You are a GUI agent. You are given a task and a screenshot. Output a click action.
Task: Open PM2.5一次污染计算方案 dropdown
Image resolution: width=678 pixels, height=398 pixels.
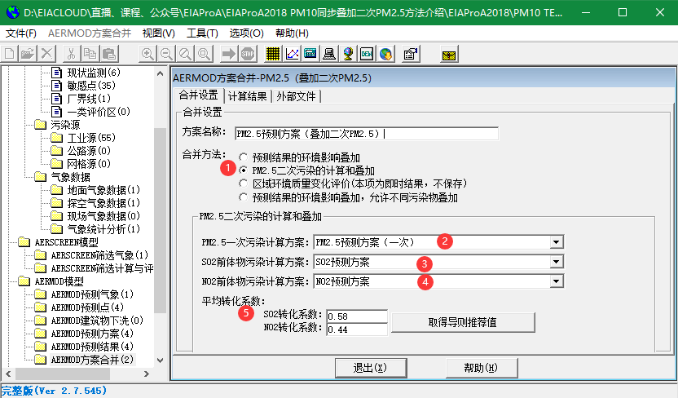tap(556, 242)
